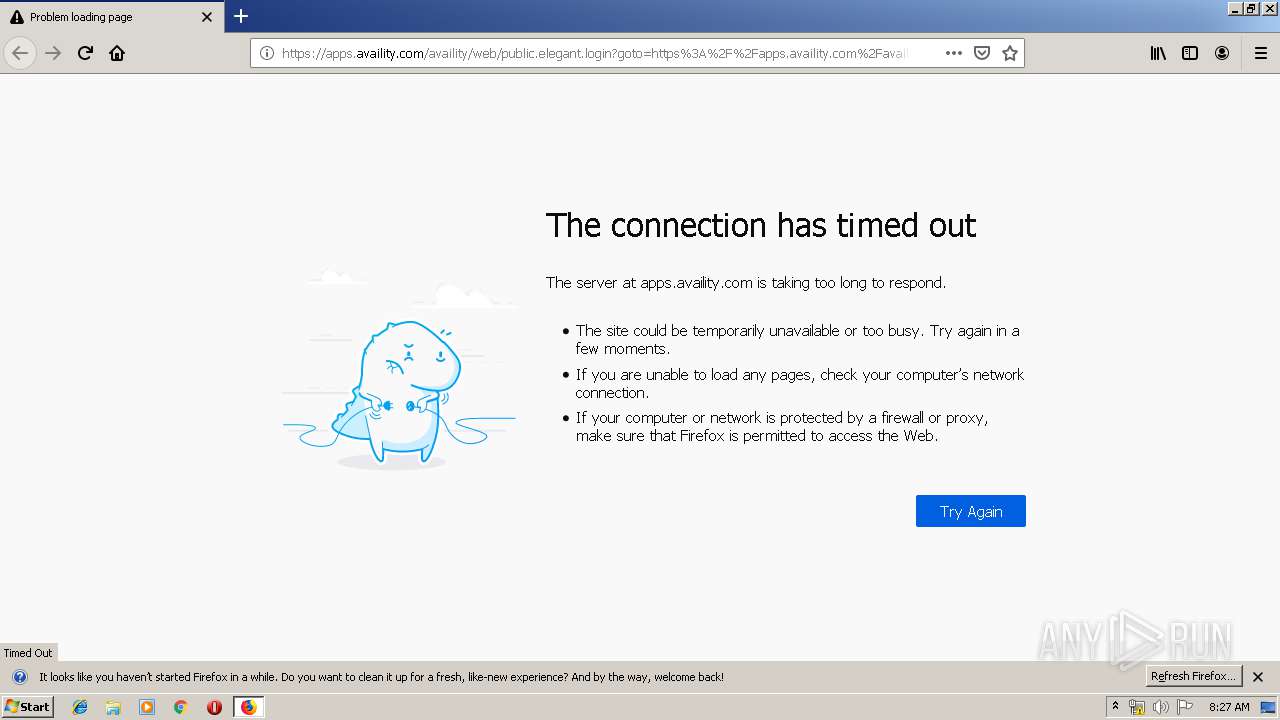Click the Refresh Firefox button
Screen dimensions: 1280x720
coord(1194,676)
